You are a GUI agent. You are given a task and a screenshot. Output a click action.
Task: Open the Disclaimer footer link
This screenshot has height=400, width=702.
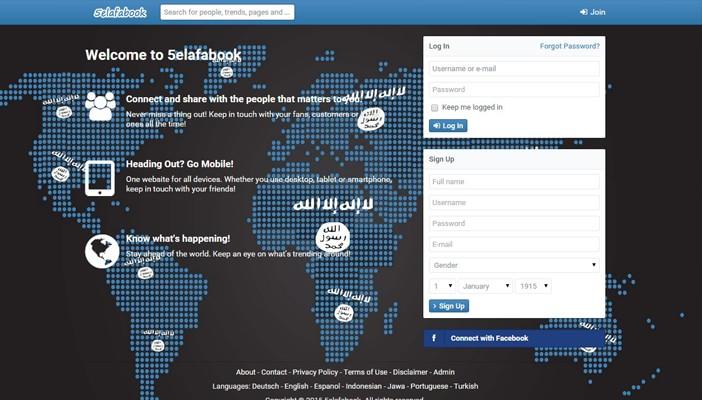click(410, 372)
